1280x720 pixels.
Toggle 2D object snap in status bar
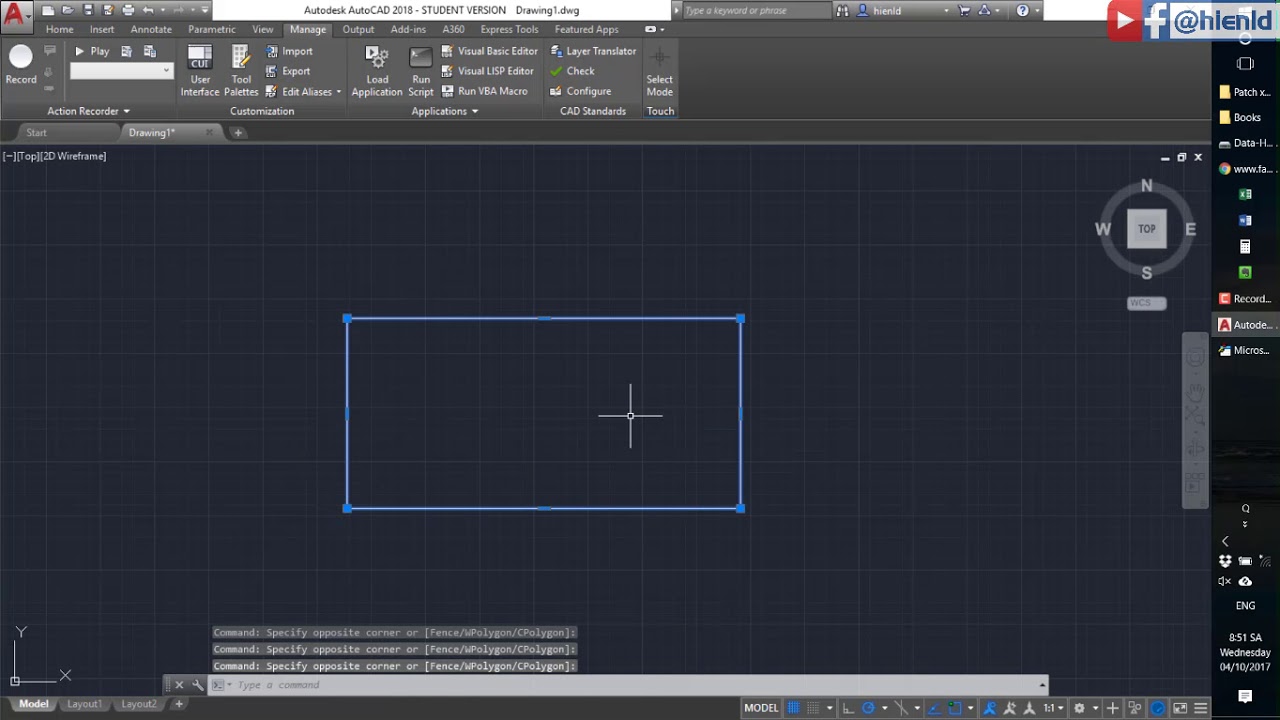tap(955, 708)
